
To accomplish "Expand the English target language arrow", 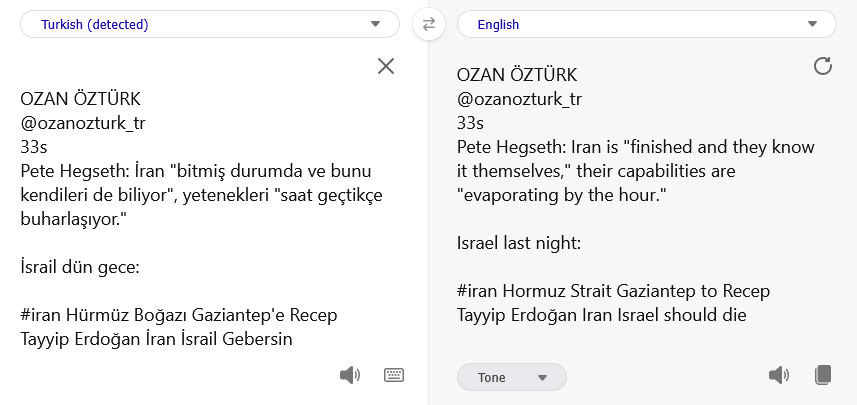I will coord(812,25).
